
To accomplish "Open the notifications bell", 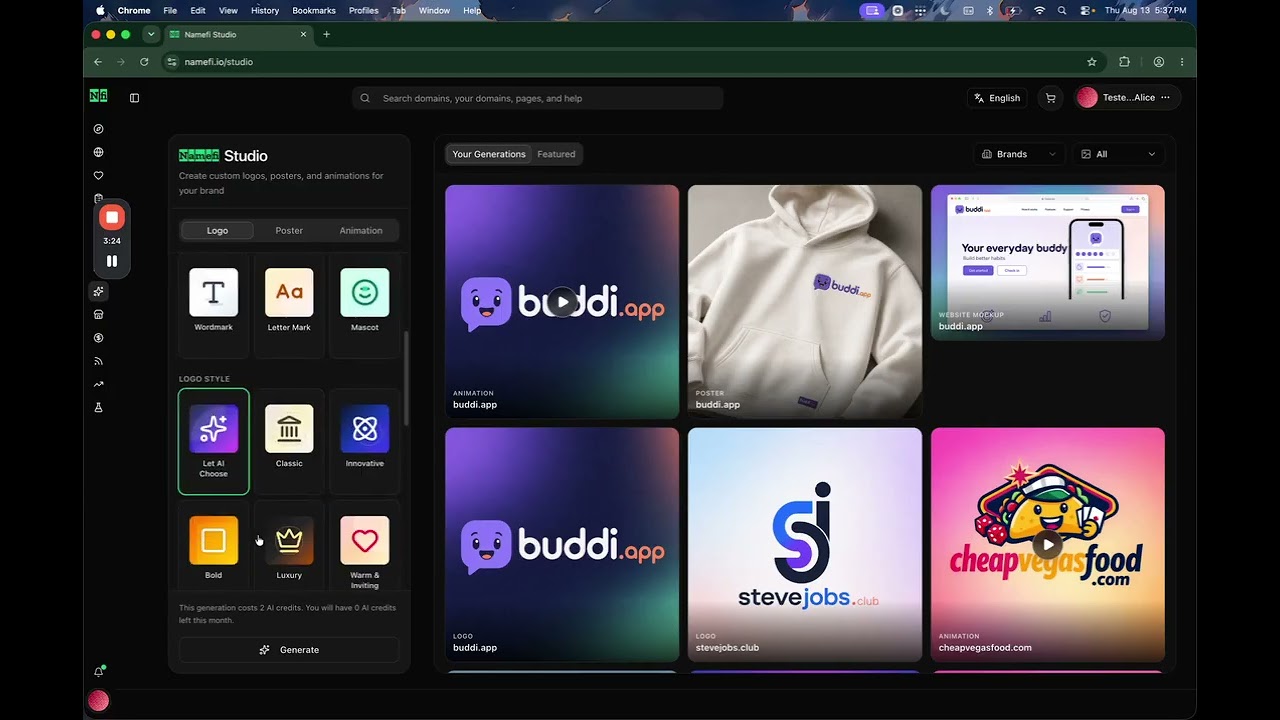I will click(98, 672).
